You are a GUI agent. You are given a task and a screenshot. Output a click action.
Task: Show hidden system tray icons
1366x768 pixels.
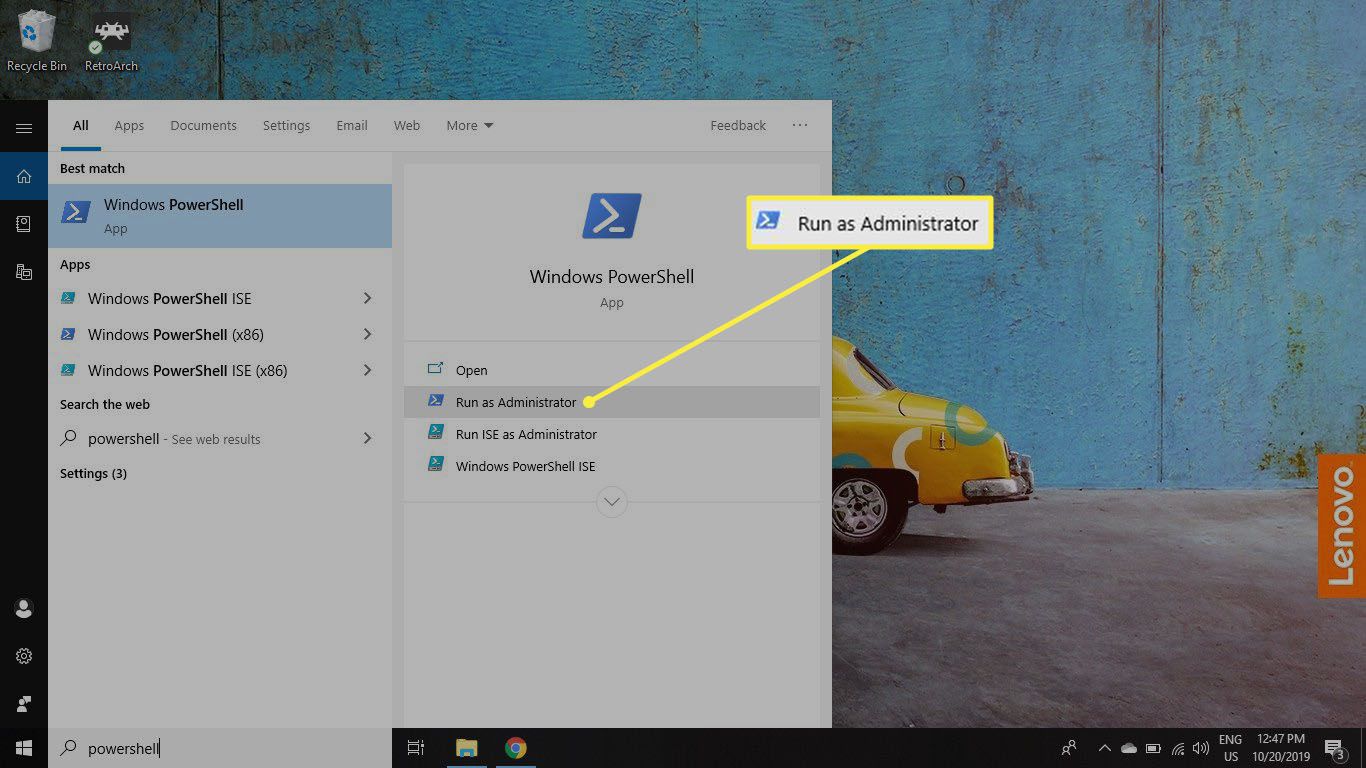click(x=1104, y=748)
